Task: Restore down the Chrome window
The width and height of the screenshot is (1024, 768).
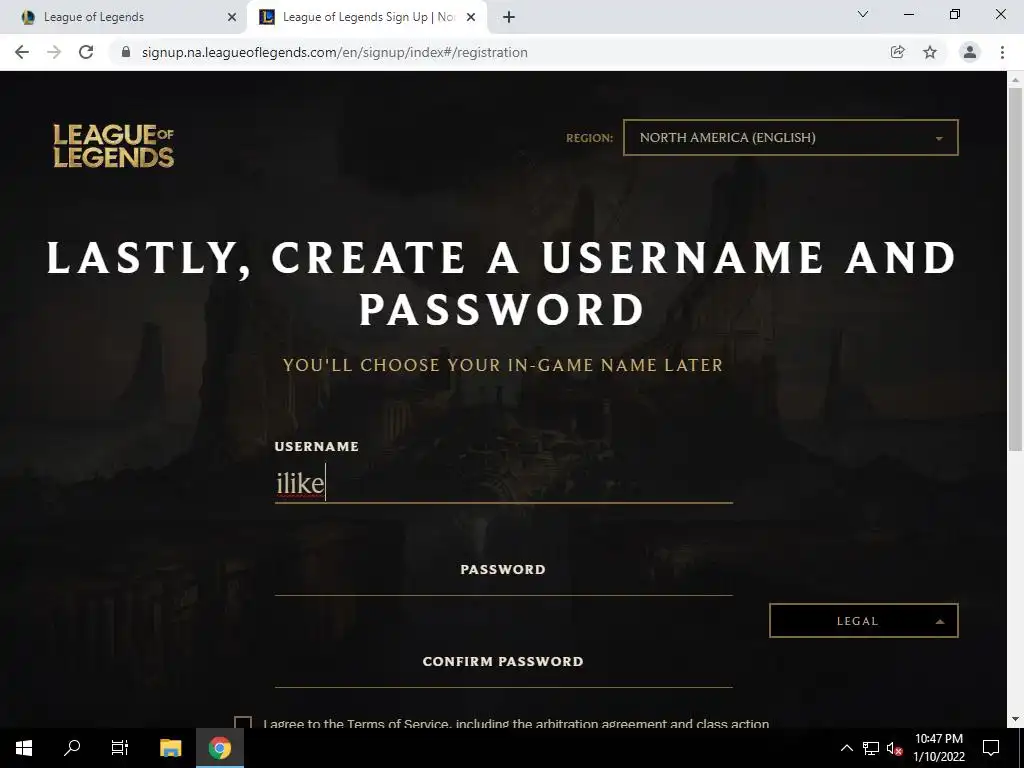Action: tap(955, 14)
